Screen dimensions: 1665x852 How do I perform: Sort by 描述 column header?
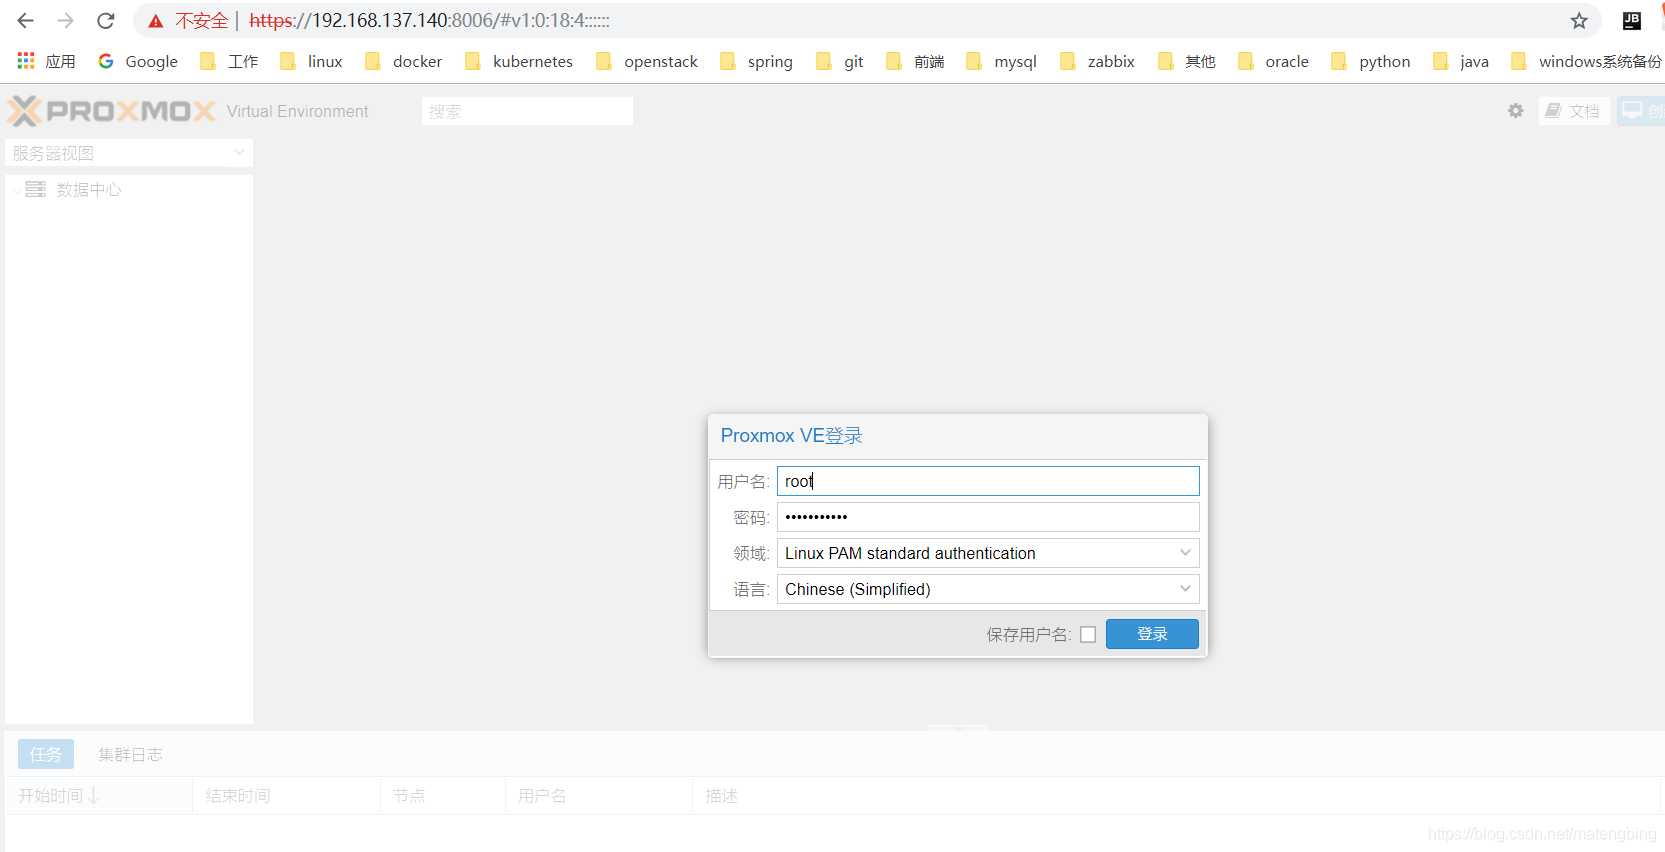[x=1176, y=796]
